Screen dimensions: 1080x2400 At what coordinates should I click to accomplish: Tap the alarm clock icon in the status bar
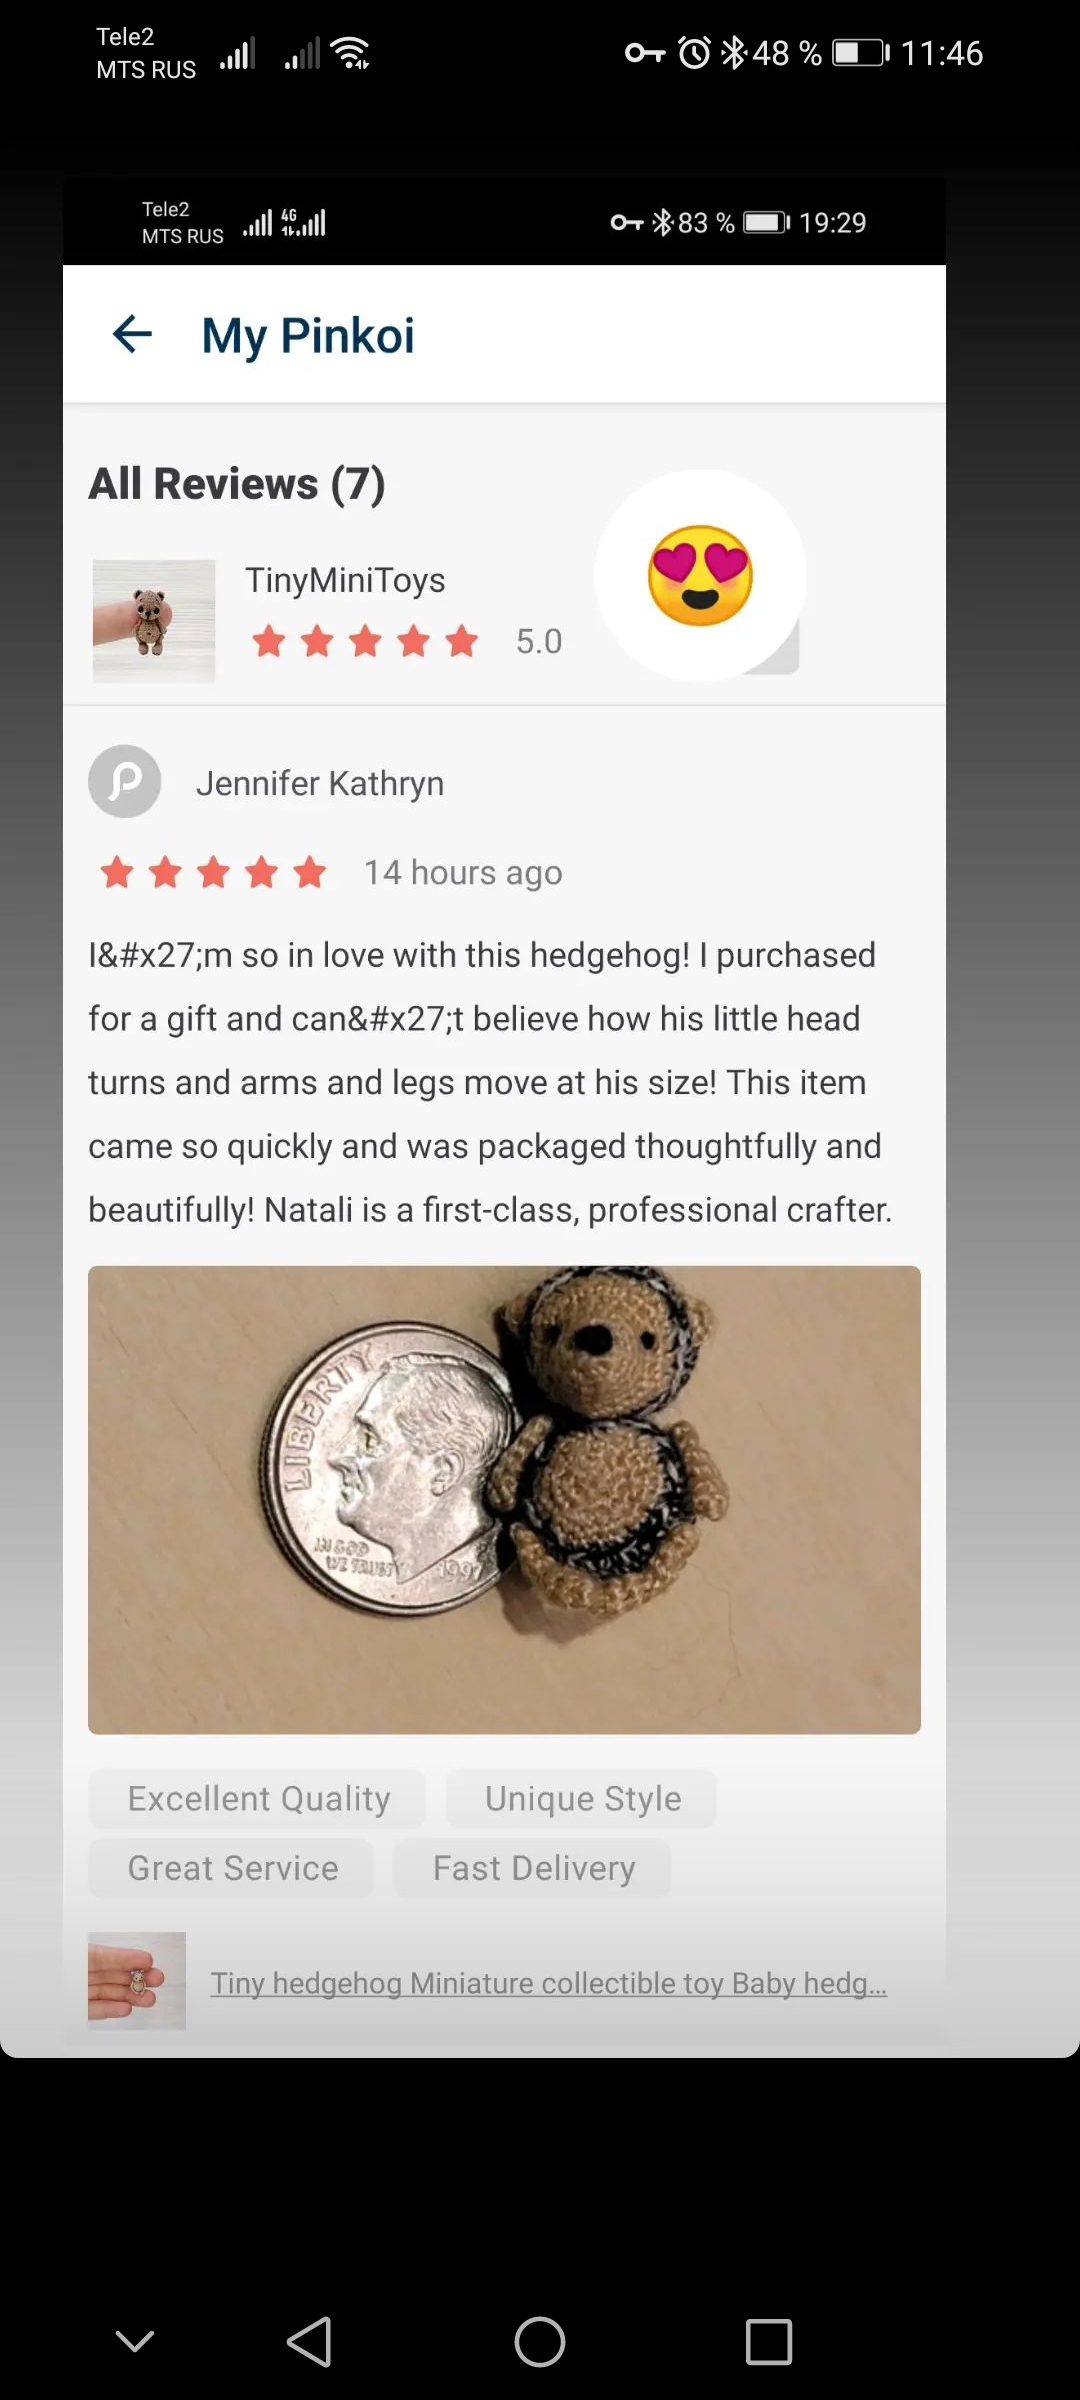coord(694,52)
